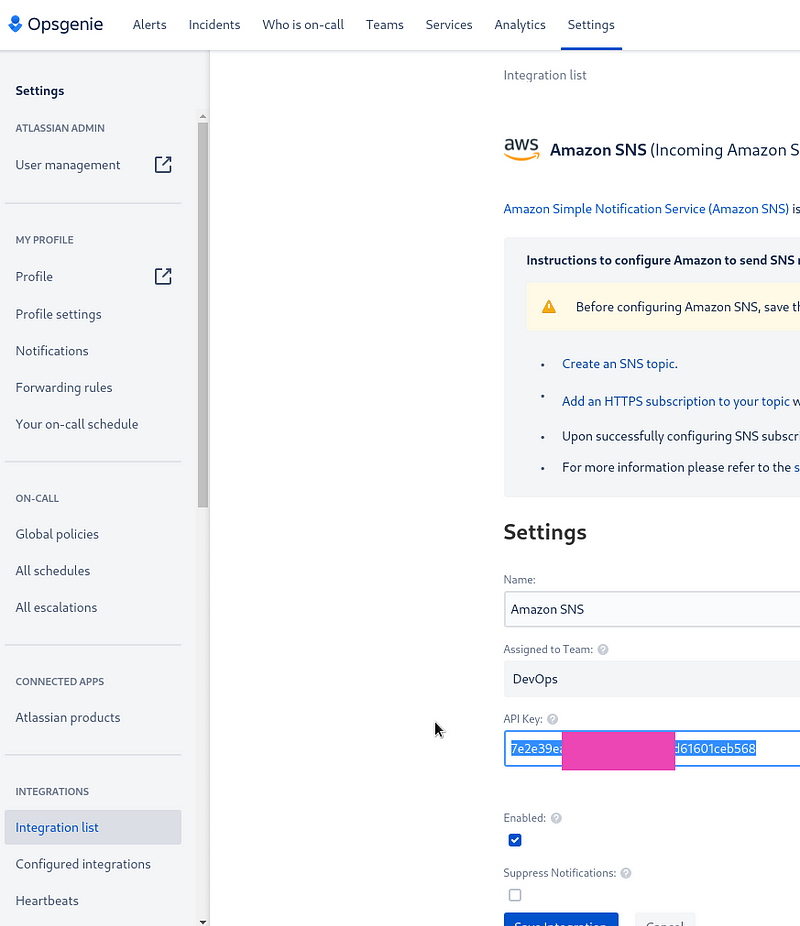Click the sidebar scrollbar thumb
This screenshot has height=926, width=800.
(x=203, y=315)
